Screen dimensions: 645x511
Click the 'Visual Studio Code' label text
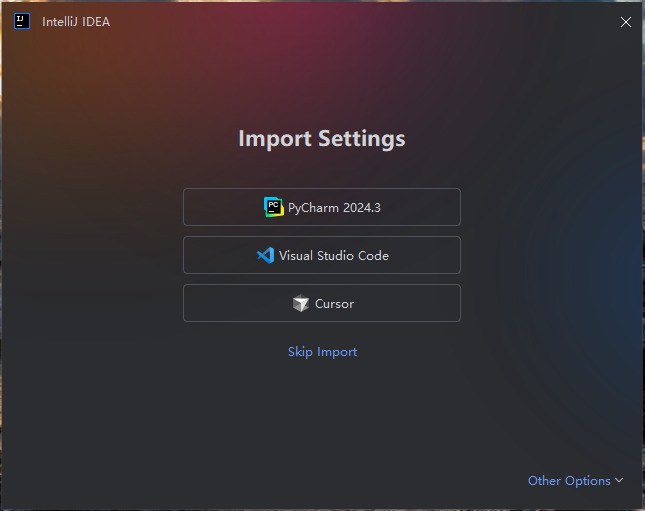[334, 256]
